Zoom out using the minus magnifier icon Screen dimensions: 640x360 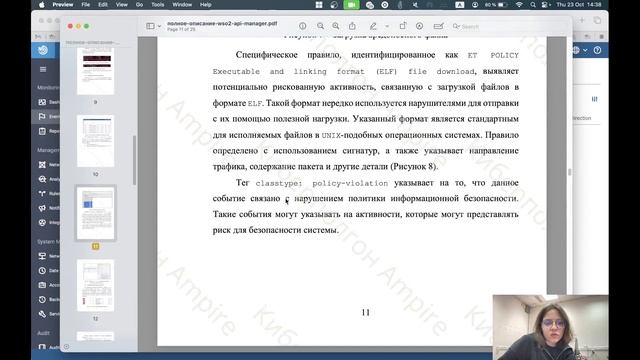320,26
